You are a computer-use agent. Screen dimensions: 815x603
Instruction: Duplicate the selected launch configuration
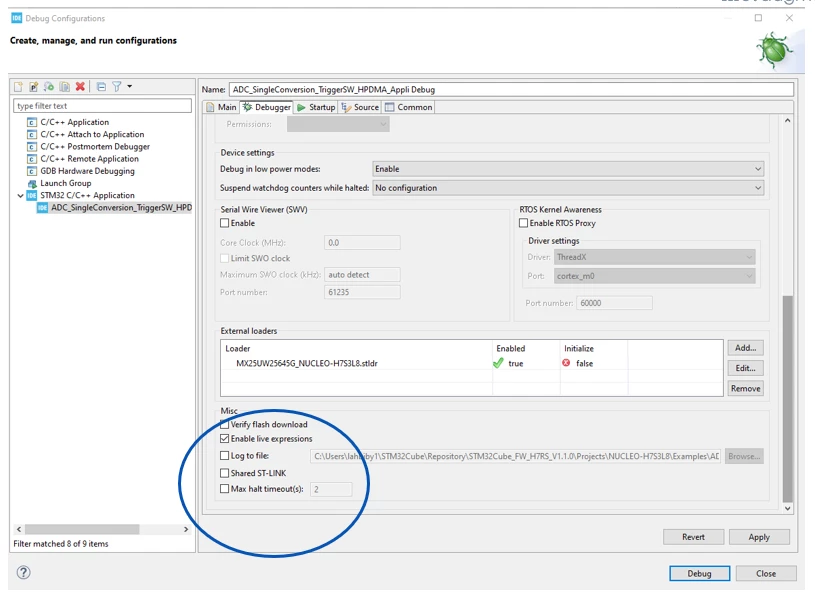point(64,87)
